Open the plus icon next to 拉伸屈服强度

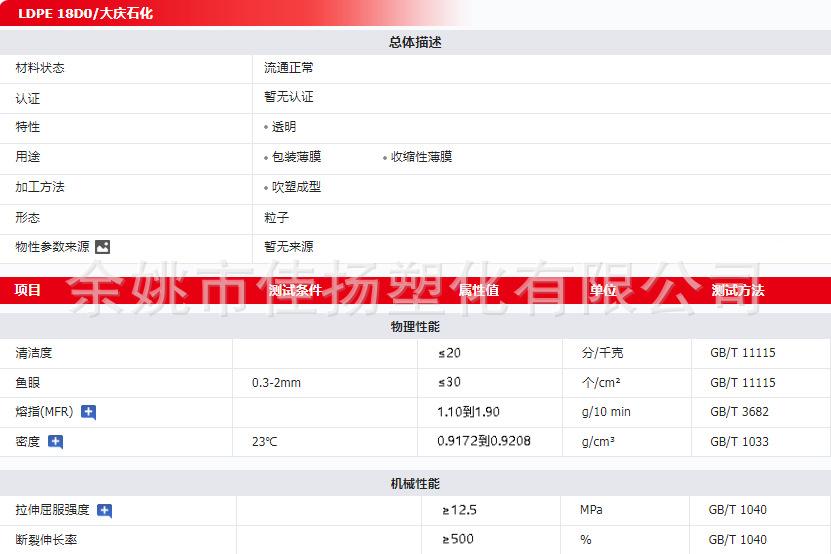point(104,511)
